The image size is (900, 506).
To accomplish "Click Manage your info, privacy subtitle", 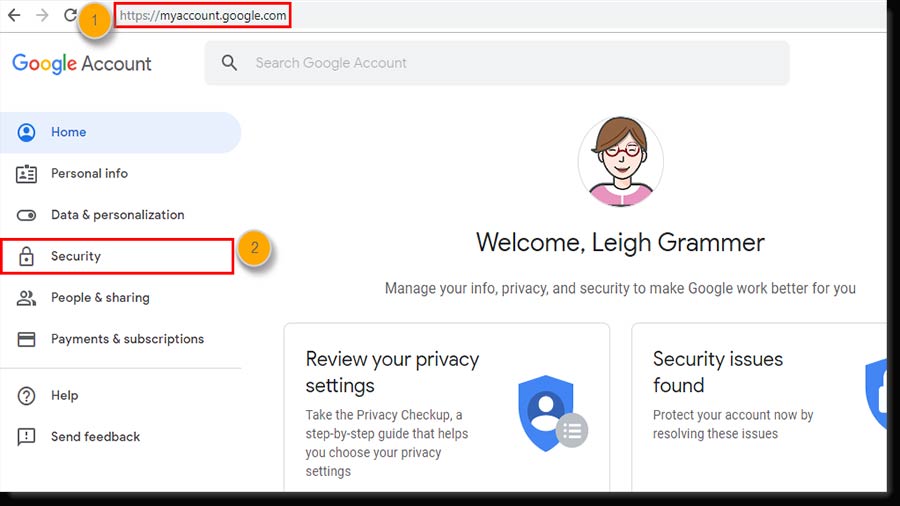I will 620,288.
